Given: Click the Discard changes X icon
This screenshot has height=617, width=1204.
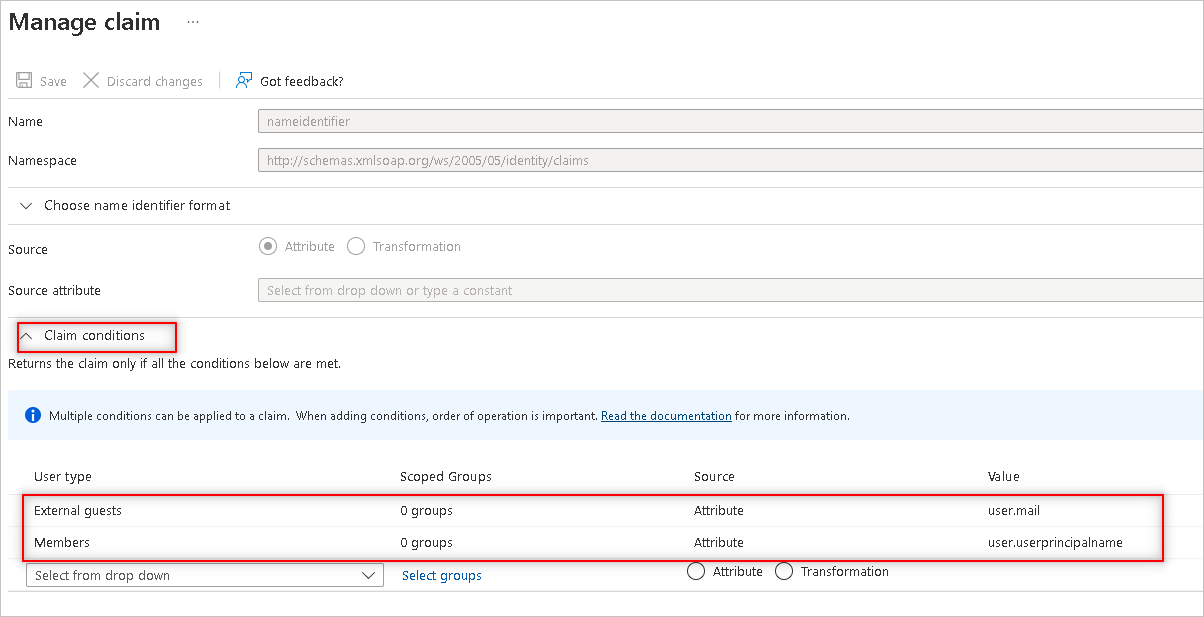Looking at the screenshot, I should pos(91,81).
